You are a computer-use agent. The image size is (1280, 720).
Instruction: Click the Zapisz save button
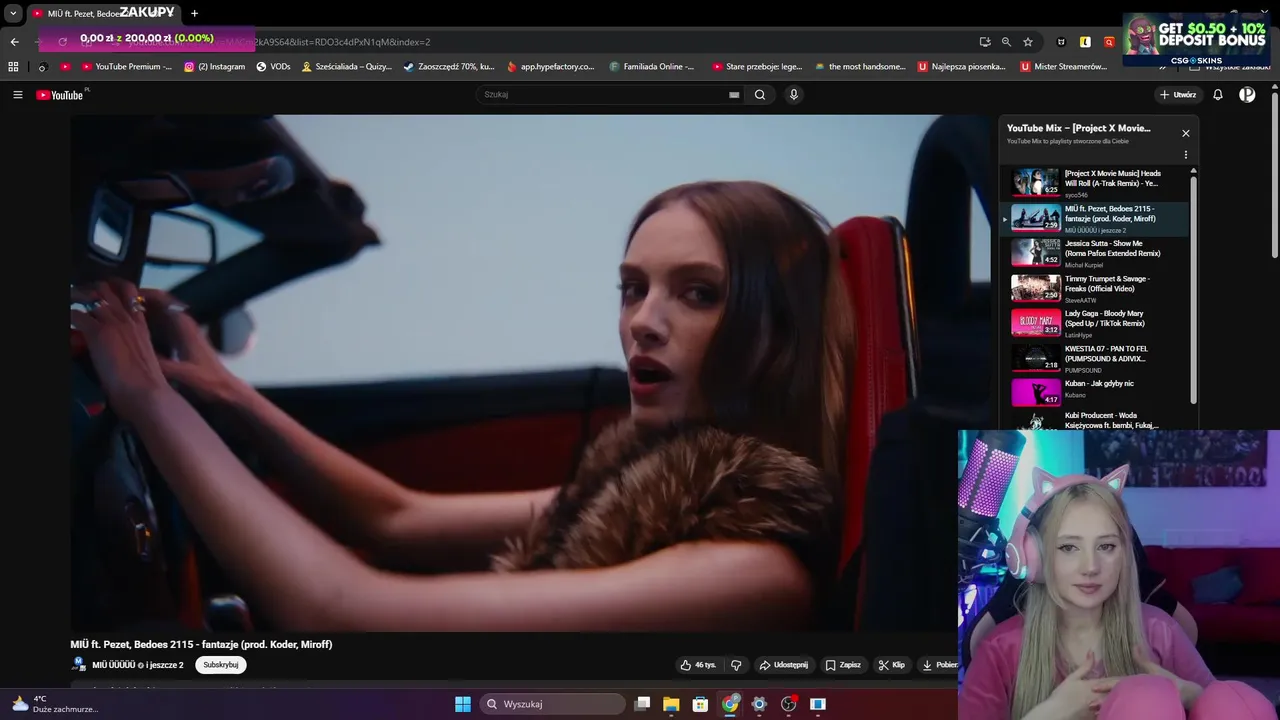tap(843, 665)
